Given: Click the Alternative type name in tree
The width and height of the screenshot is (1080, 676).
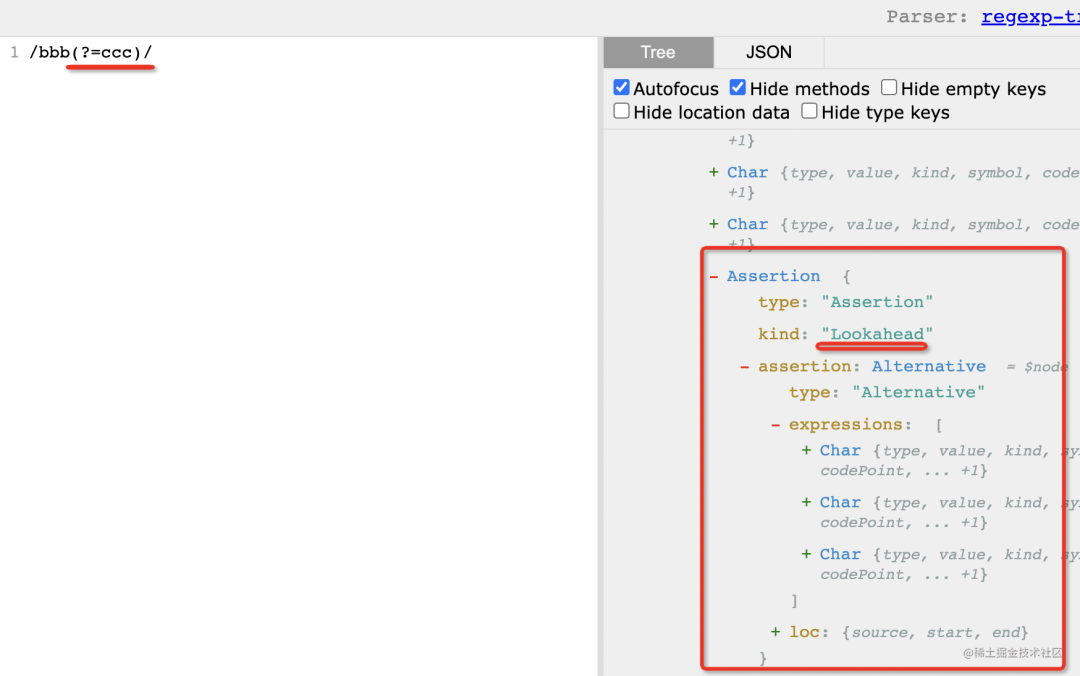Looking at the screenshot, I should (x=928, y=367).
